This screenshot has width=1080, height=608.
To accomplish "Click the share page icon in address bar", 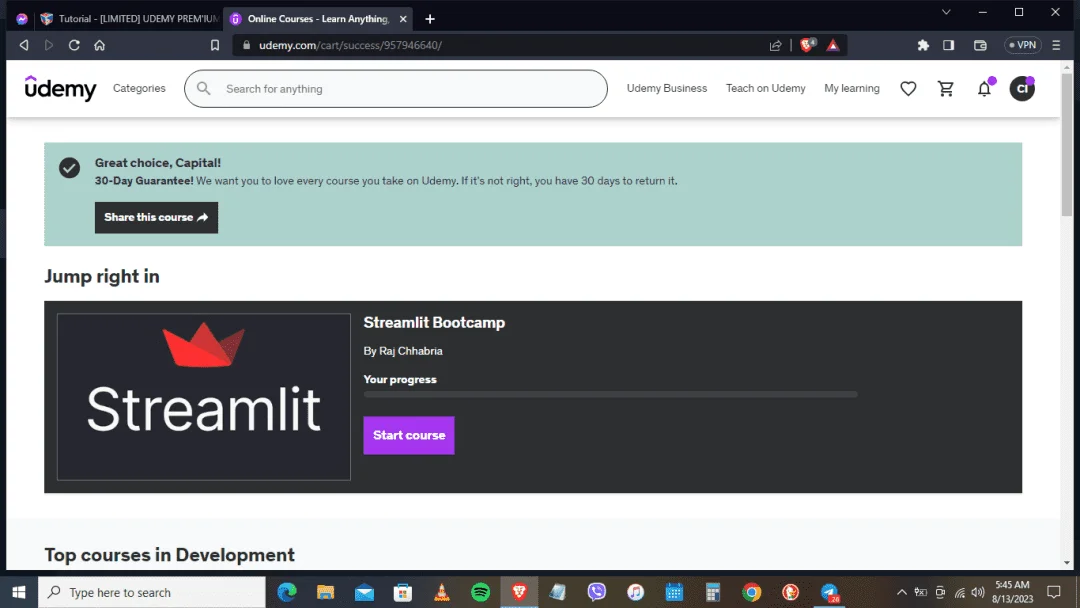I will point(776,45).
